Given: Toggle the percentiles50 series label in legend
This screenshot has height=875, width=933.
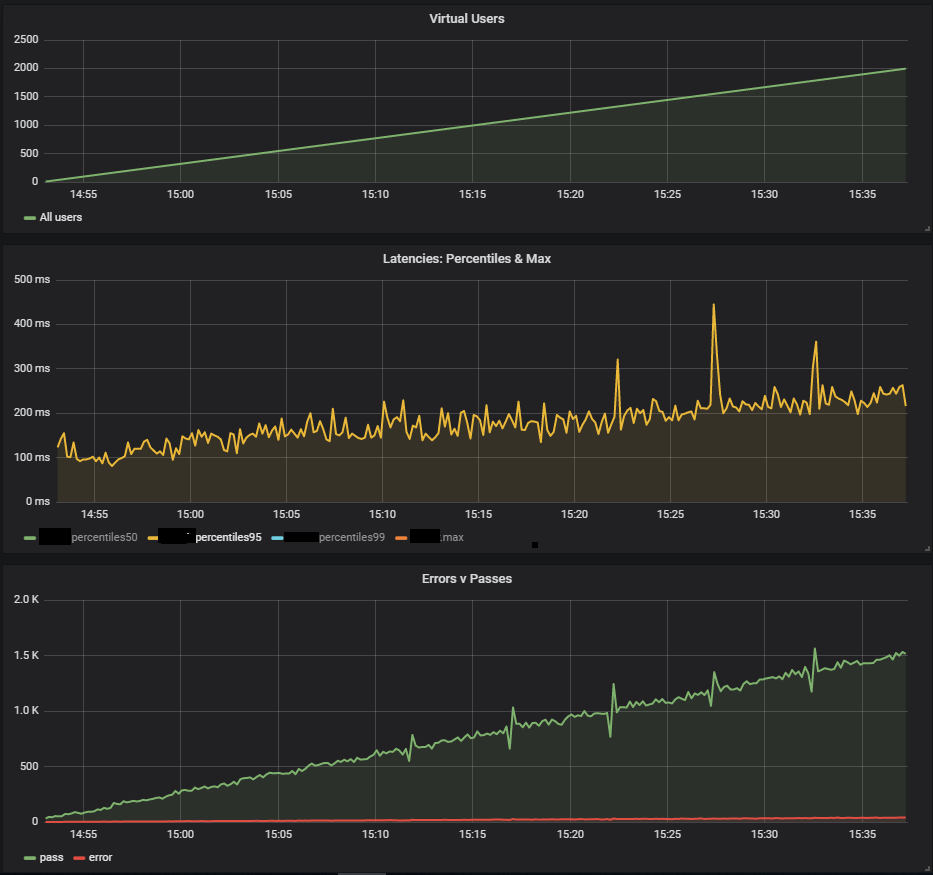Looking at the screenshot, I should pyautogui.click(x=104, y=537).
